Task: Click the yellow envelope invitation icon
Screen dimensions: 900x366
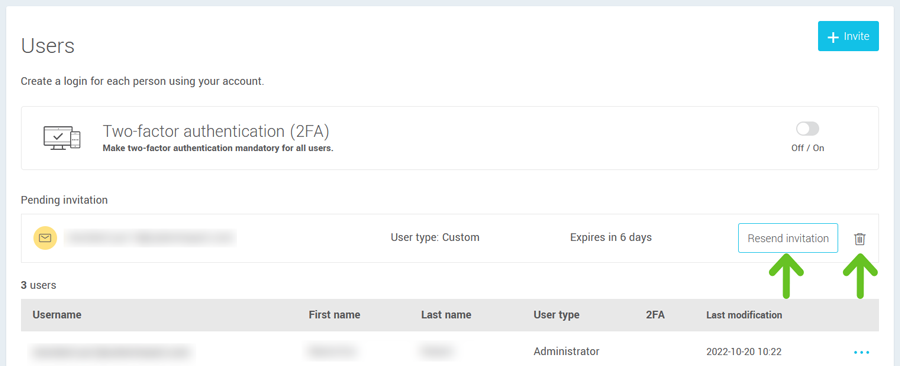Action: point(45,238)
